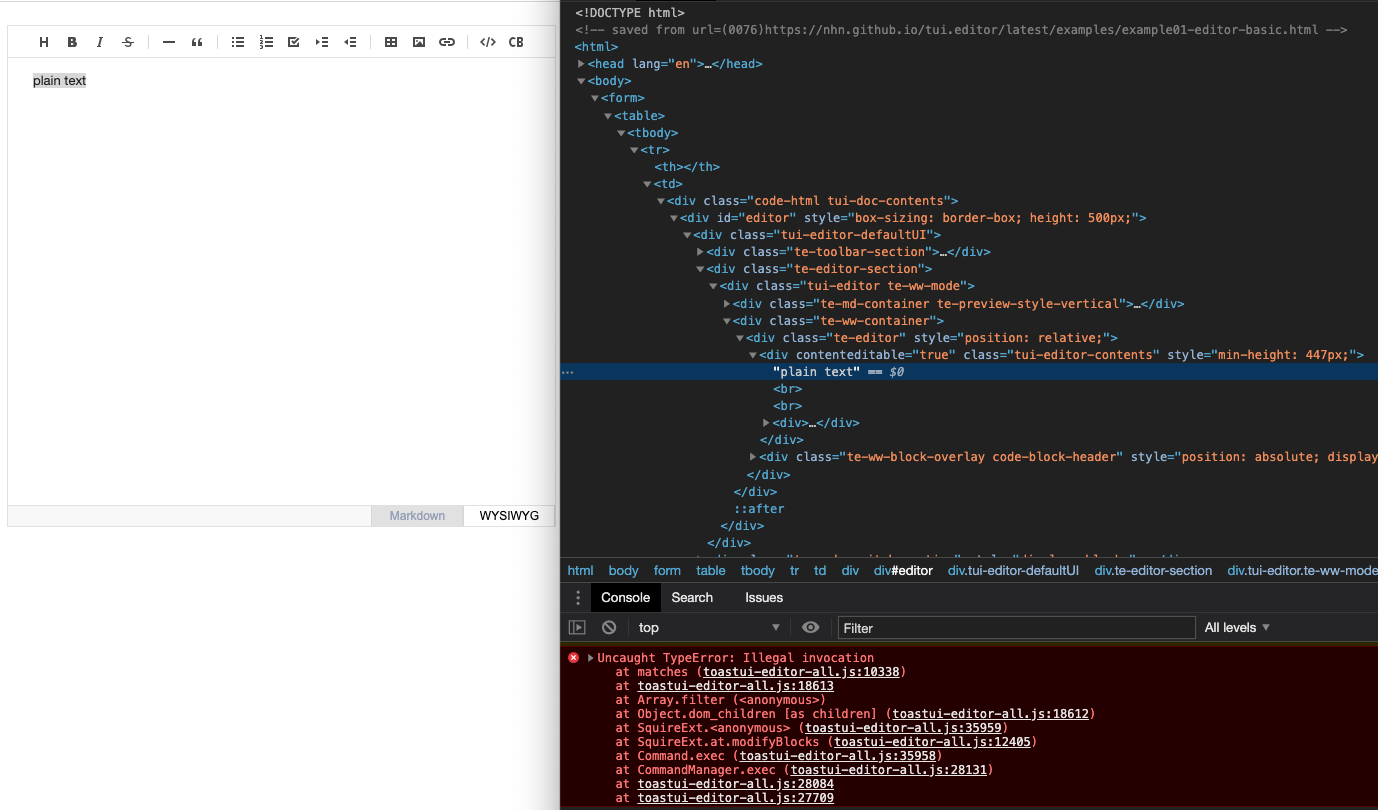Viewport: 1378px width, 810px height.
Task: Open the 'top' frame context dropdown
Action: point(710,627)
